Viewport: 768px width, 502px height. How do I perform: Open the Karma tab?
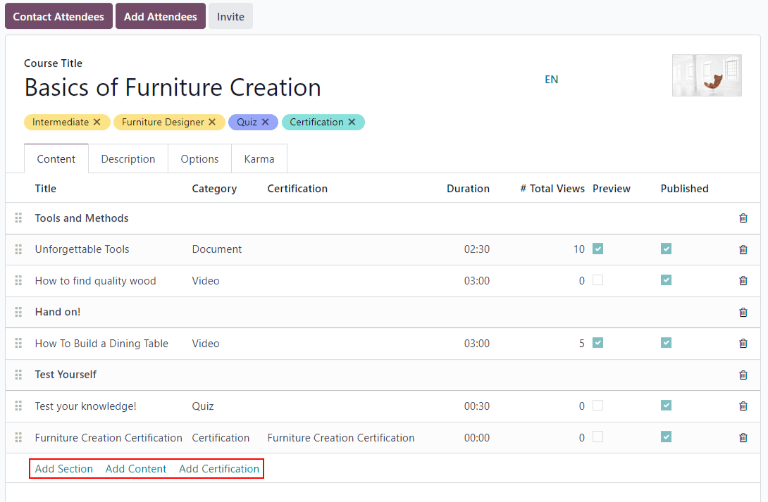coord(259,159)
